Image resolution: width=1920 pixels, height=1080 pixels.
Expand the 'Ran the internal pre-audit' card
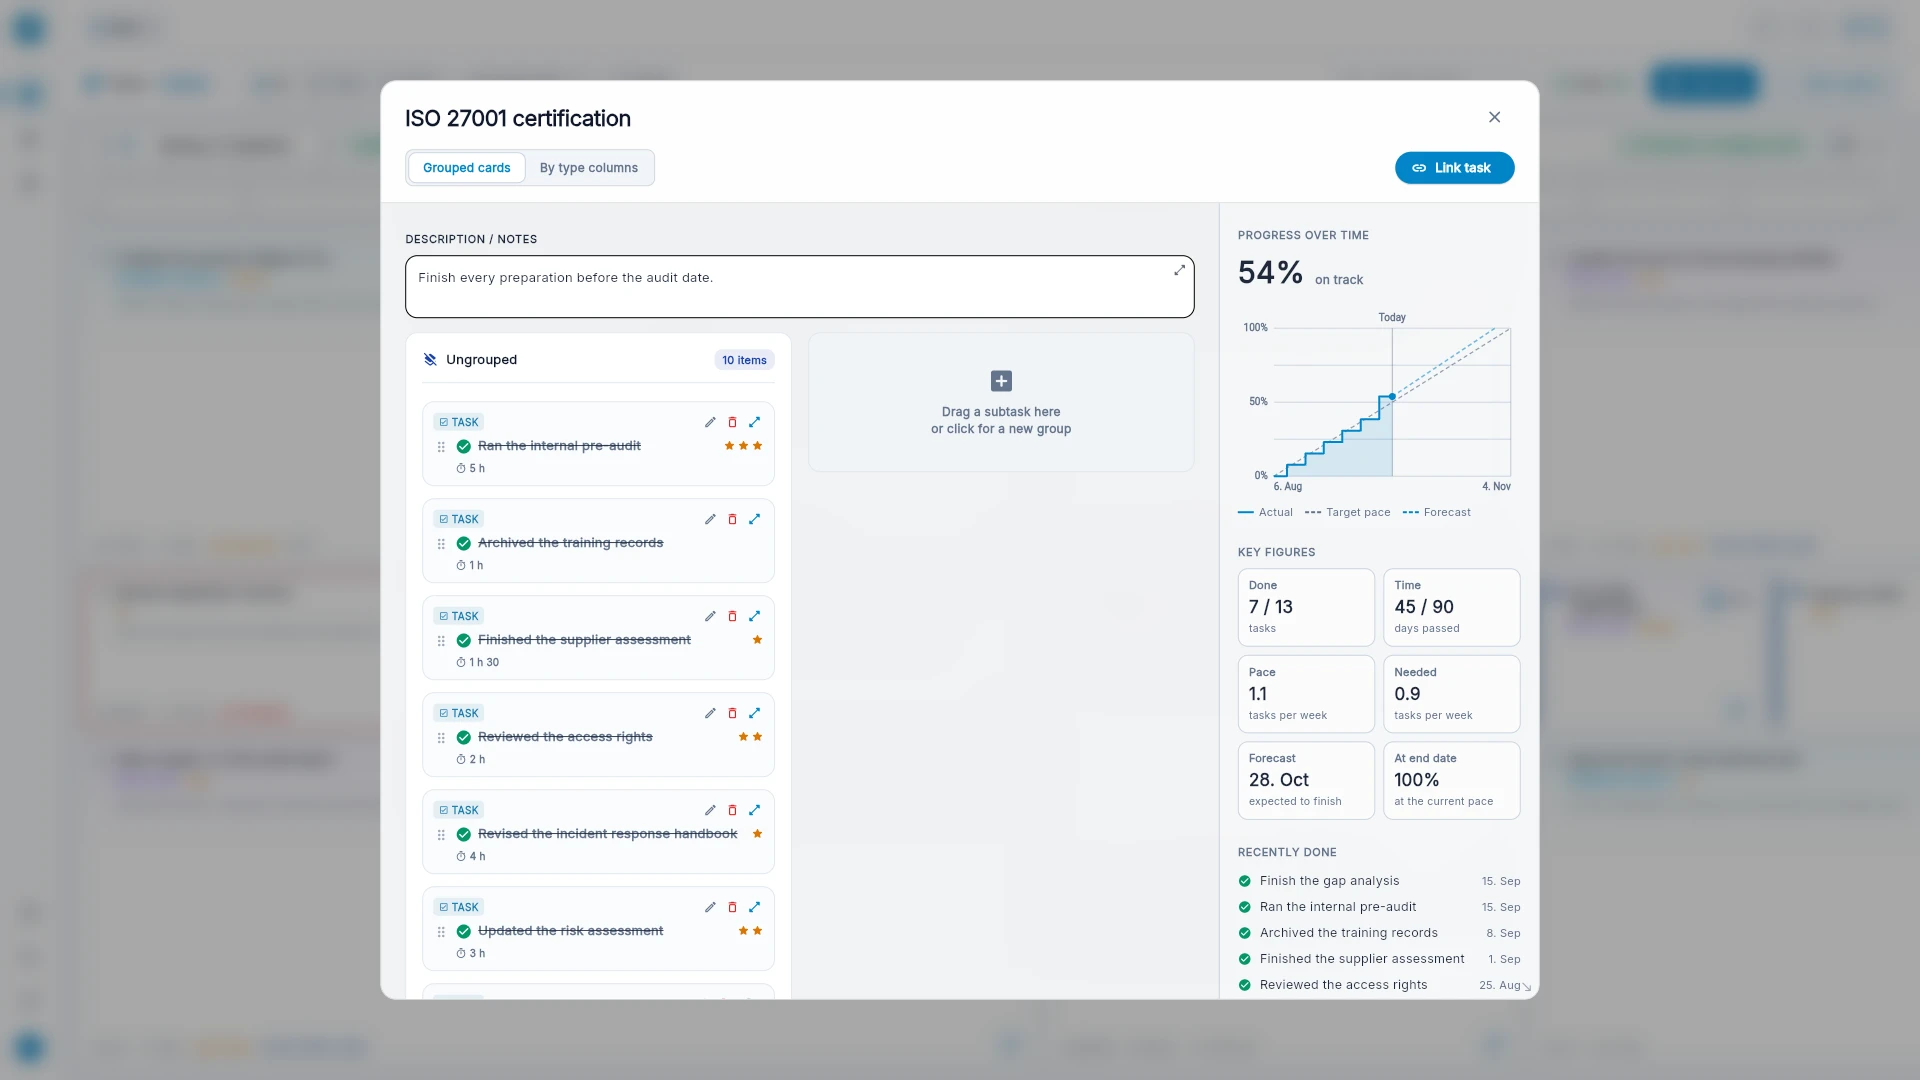[x=755, y=422]
